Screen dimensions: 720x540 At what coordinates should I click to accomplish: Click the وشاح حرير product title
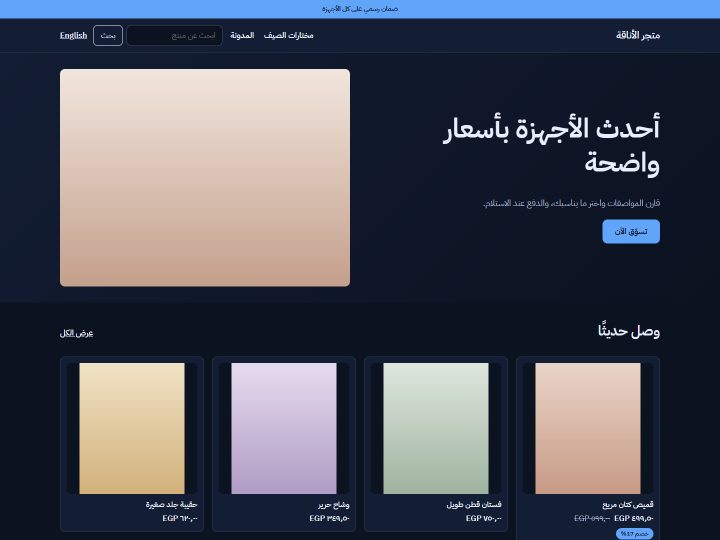pos(333,505)
